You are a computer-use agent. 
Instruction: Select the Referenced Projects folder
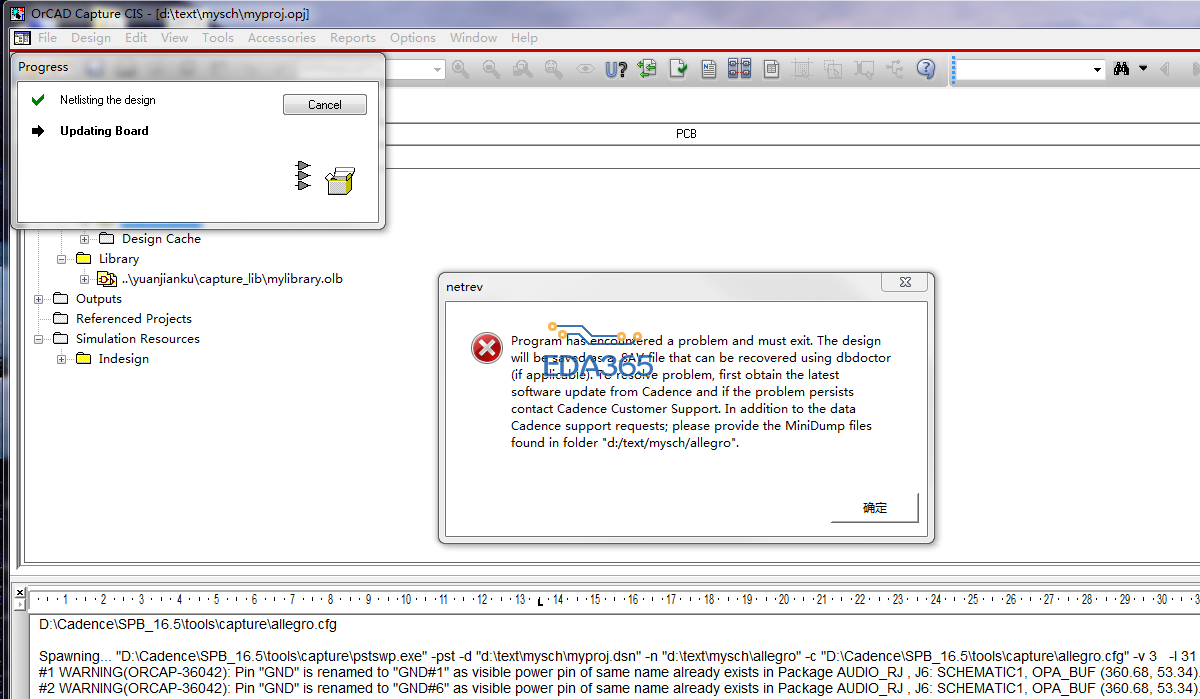(134, 319)
